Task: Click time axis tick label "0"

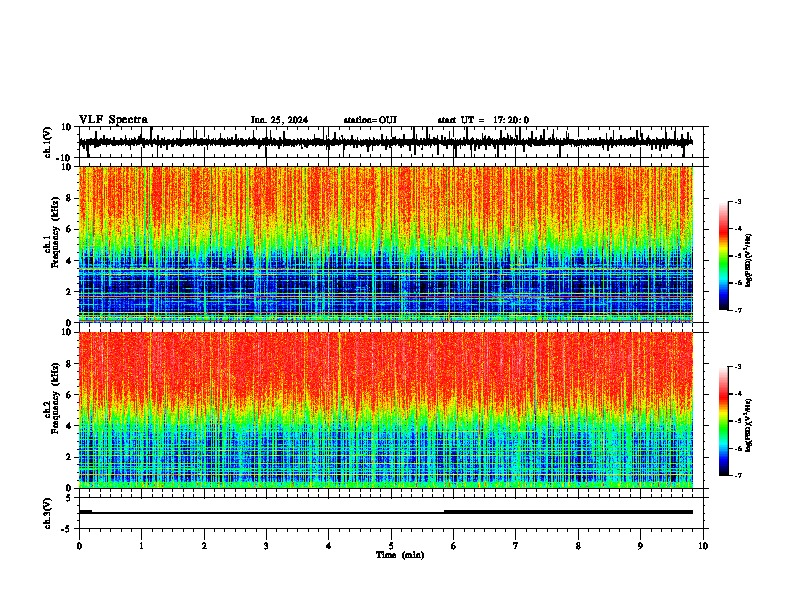Action: pyautogui.click(x=79, y=546)
